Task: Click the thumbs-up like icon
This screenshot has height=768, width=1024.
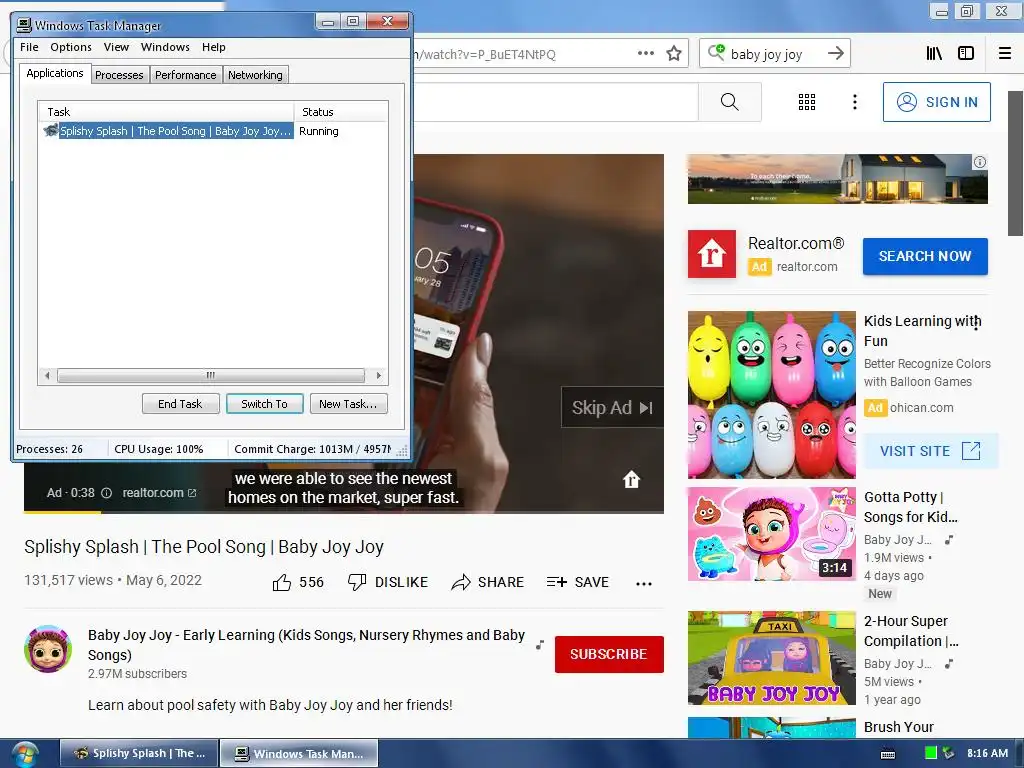Action: pos(281,583)
